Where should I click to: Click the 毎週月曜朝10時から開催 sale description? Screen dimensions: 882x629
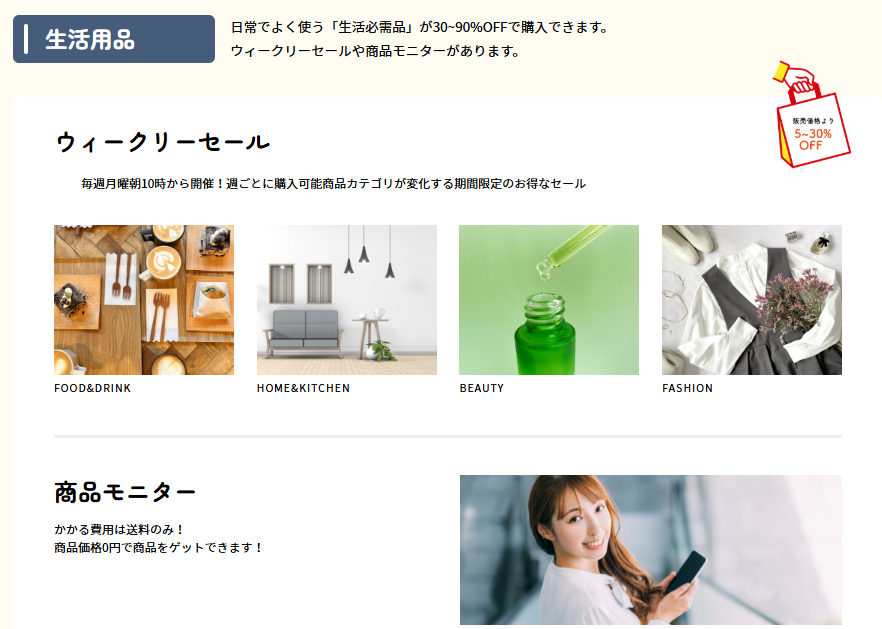(x=333, y=183)
